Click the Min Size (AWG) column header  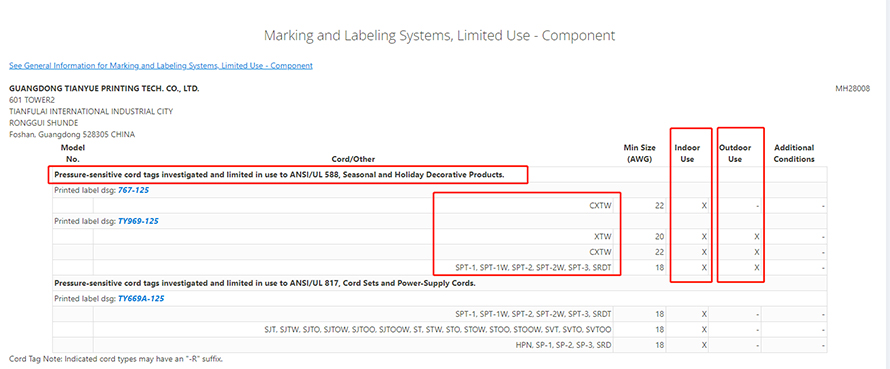[640, 153]
